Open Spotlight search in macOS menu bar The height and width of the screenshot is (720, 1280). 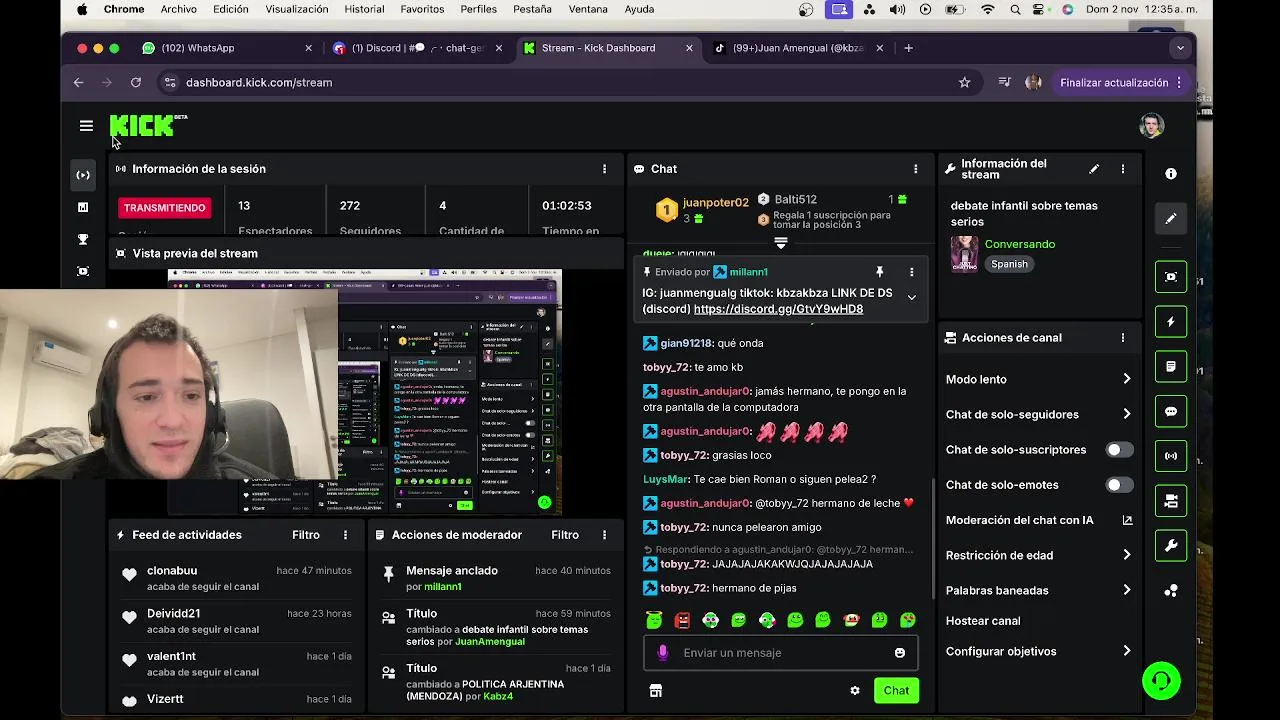pos(1016,9)
